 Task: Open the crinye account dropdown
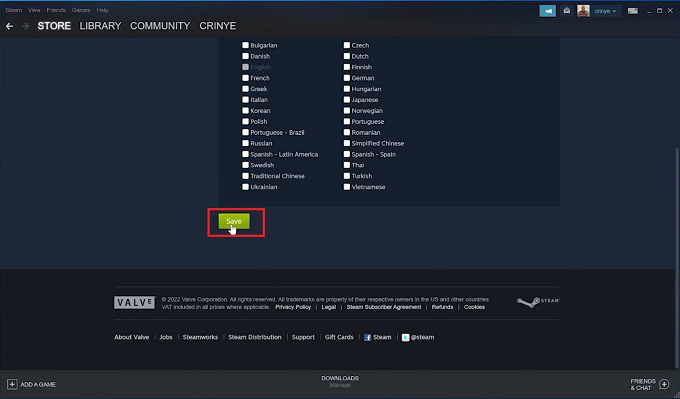pyautogui.click(x=605, y=11)
